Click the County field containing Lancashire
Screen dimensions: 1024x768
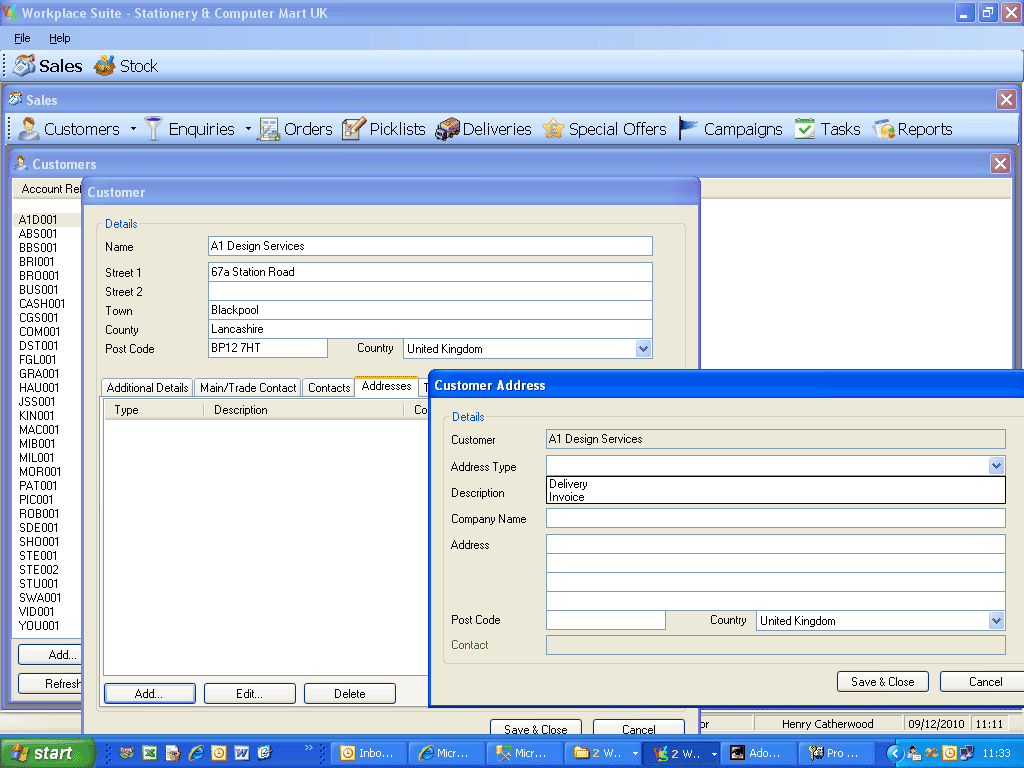click(430, 329)
